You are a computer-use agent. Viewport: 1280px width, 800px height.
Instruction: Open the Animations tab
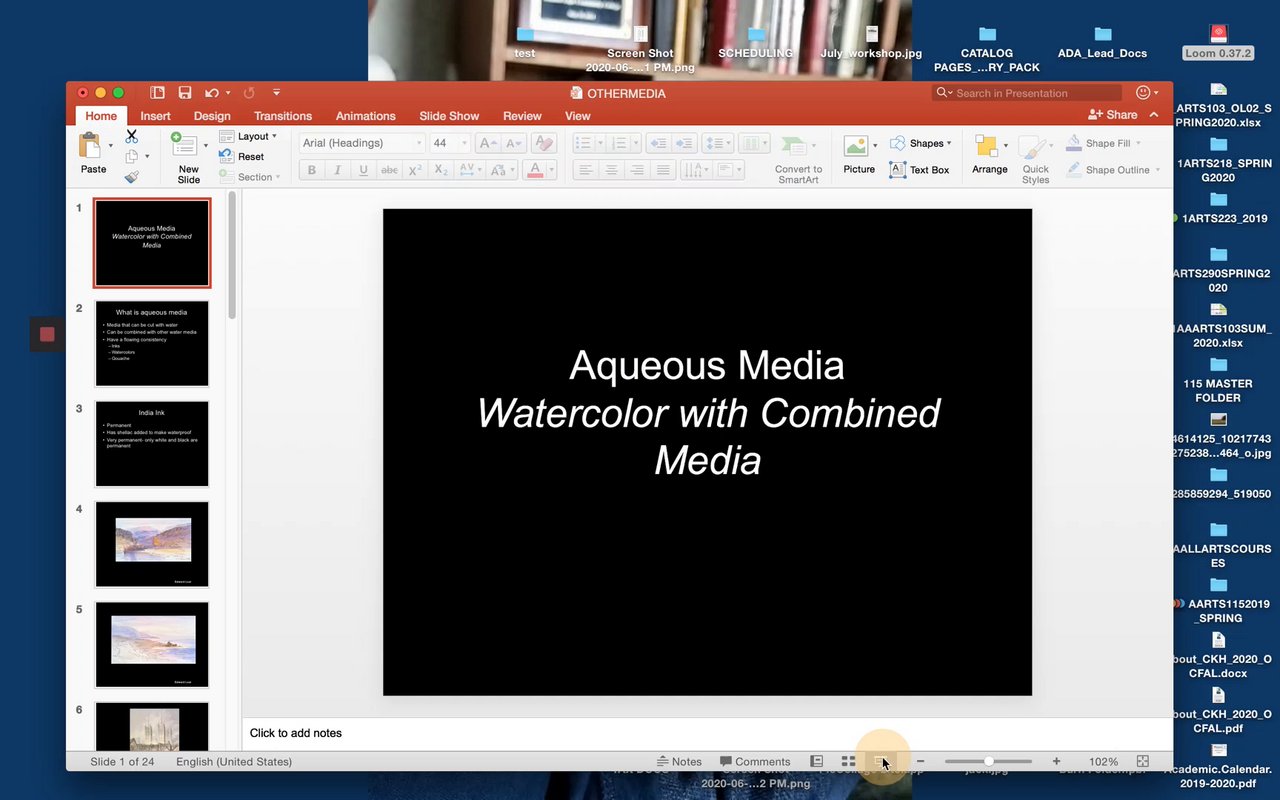click(366, 116)
